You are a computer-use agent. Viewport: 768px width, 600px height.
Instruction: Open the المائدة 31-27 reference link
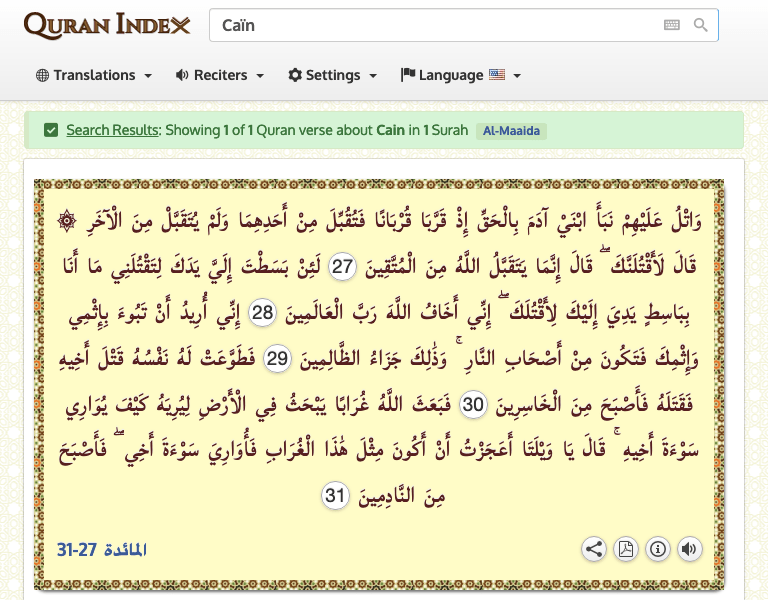click(x=102, y=550)
